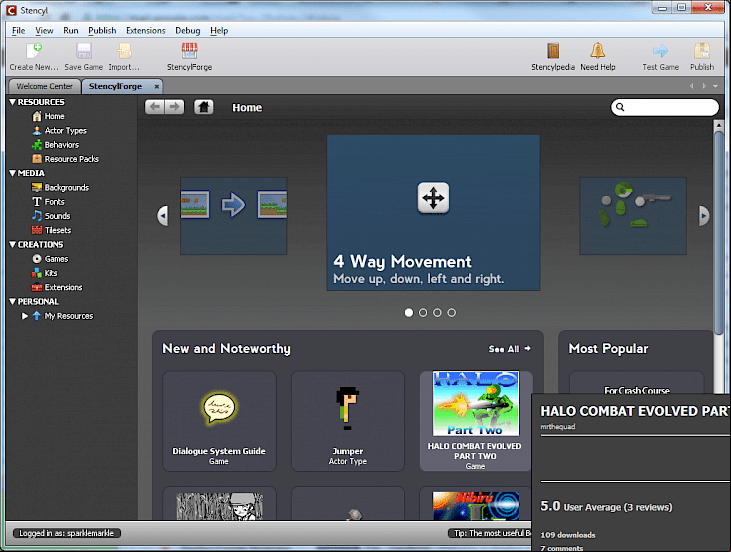Open the Jumper Actor Type card

click(x=348, y=421)
